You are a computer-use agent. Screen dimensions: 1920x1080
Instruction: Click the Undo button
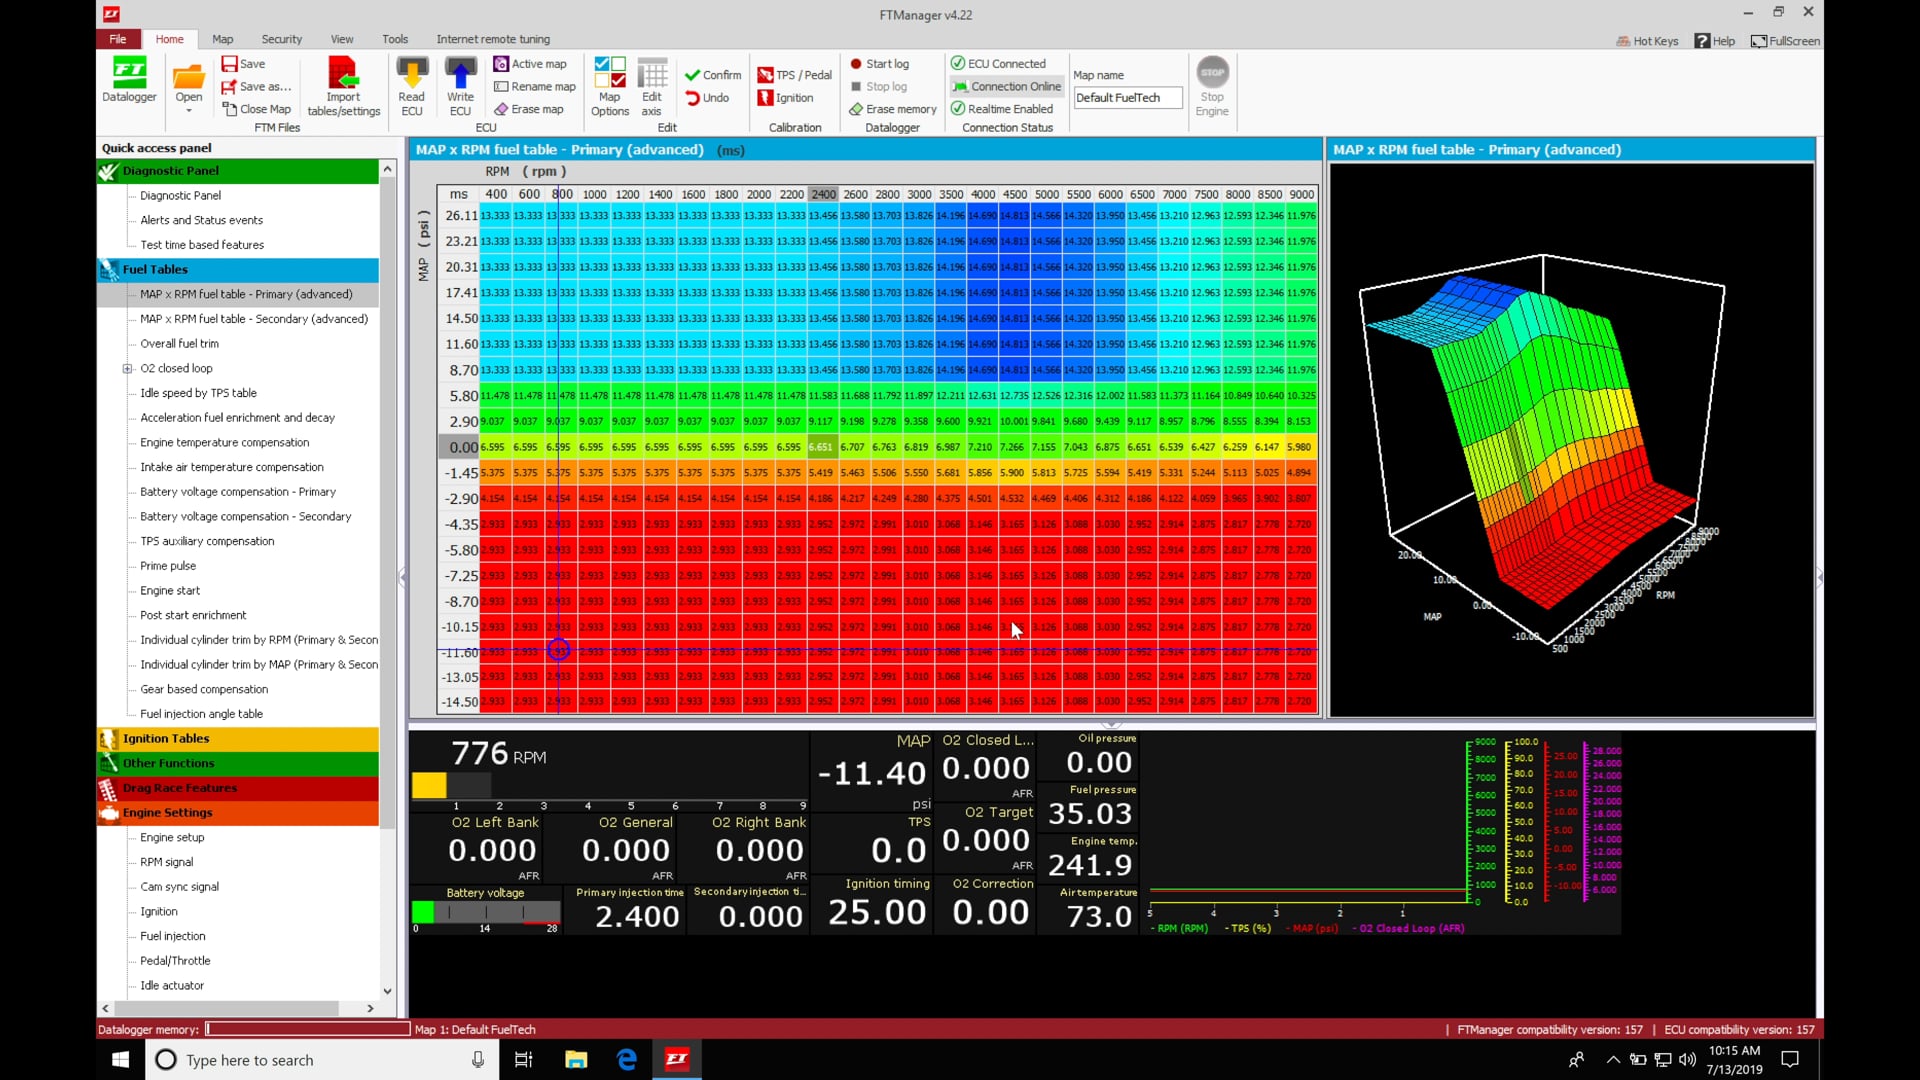(709, 97)
